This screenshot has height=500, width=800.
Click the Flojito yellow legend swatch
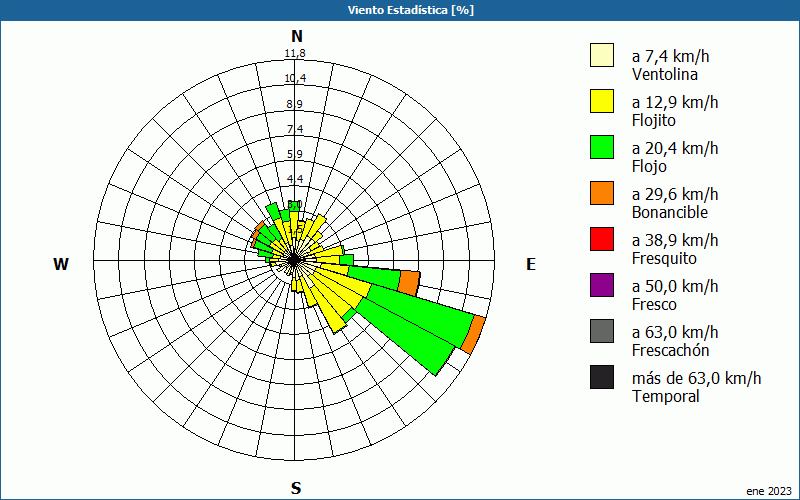602,101
